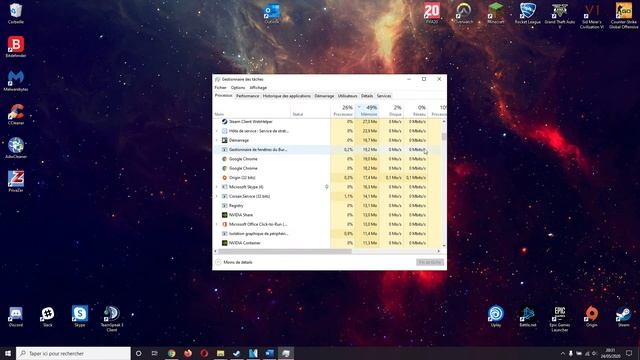Image resolution: width=640 pixels, height=360 pixels.
Task: Switch to the Services tab
Action: click(x=384, y=96)
